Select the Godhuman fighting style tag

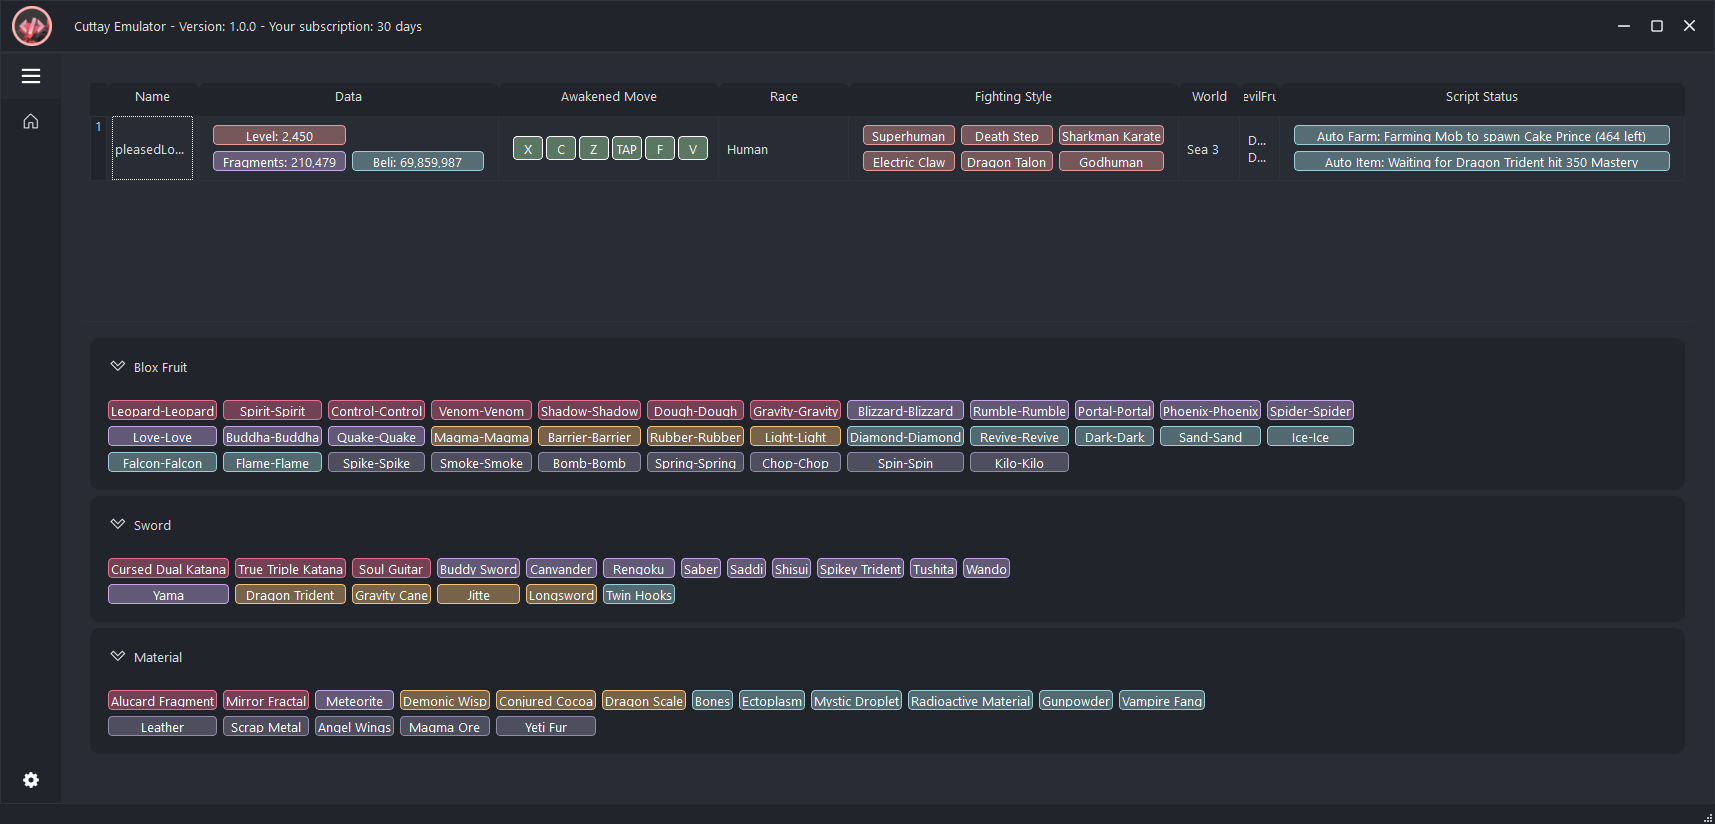1111,162
